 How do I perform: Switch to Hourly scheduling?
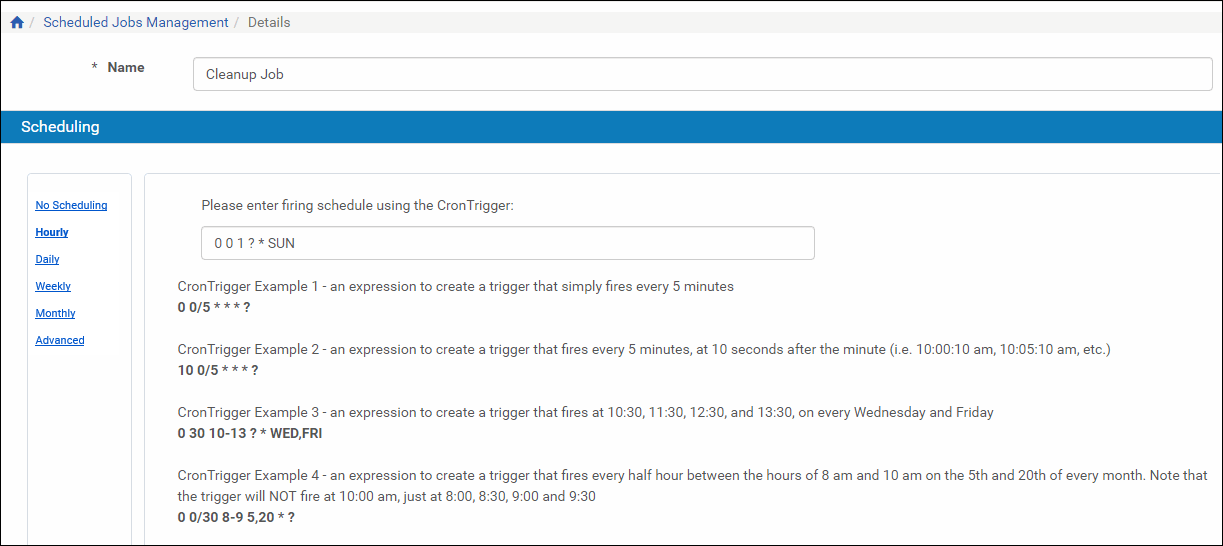tap(52, 232)
